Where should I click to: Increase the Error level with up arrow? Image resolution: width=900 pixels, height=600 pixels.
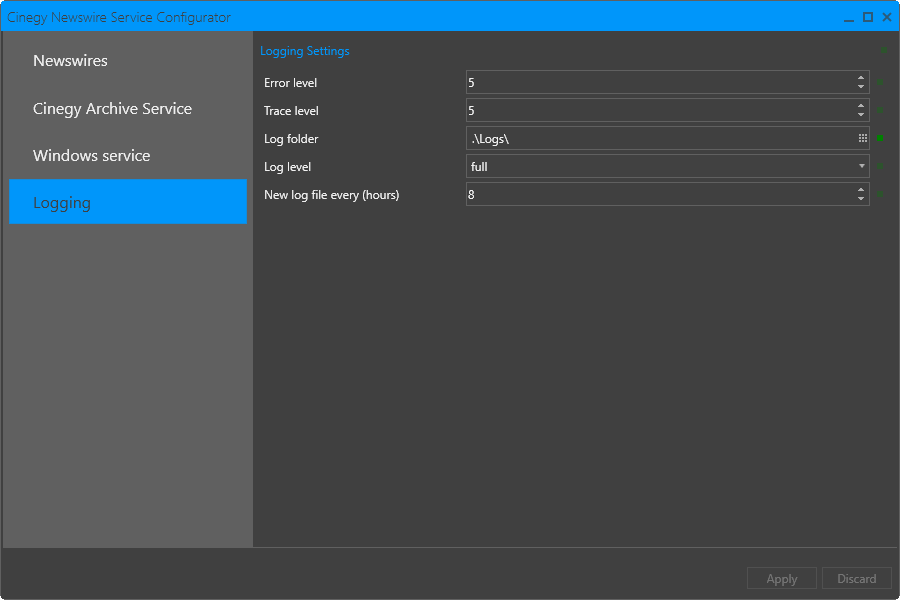point(860,77)
